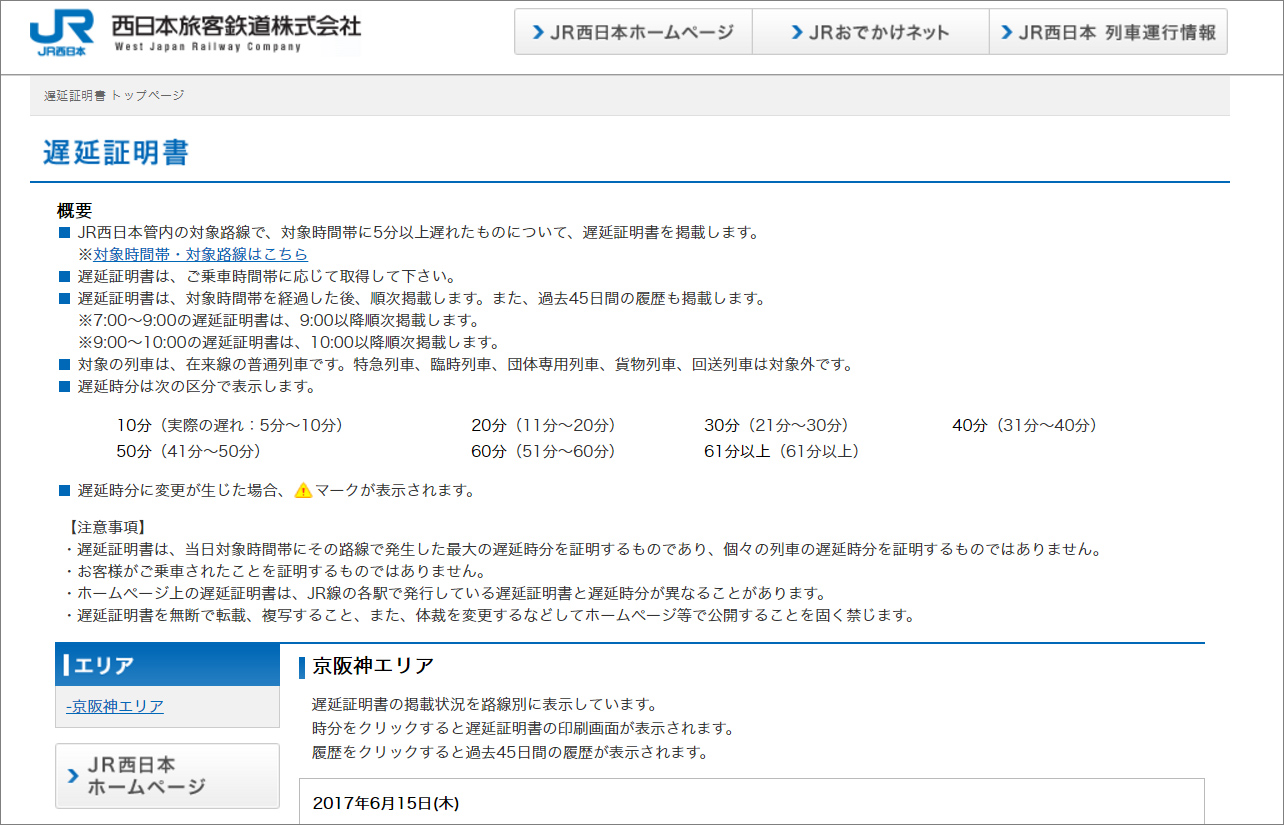Open the JRおでかけネット header button
Viewport: 1284px width, 825px height.
tap(870, 32)
